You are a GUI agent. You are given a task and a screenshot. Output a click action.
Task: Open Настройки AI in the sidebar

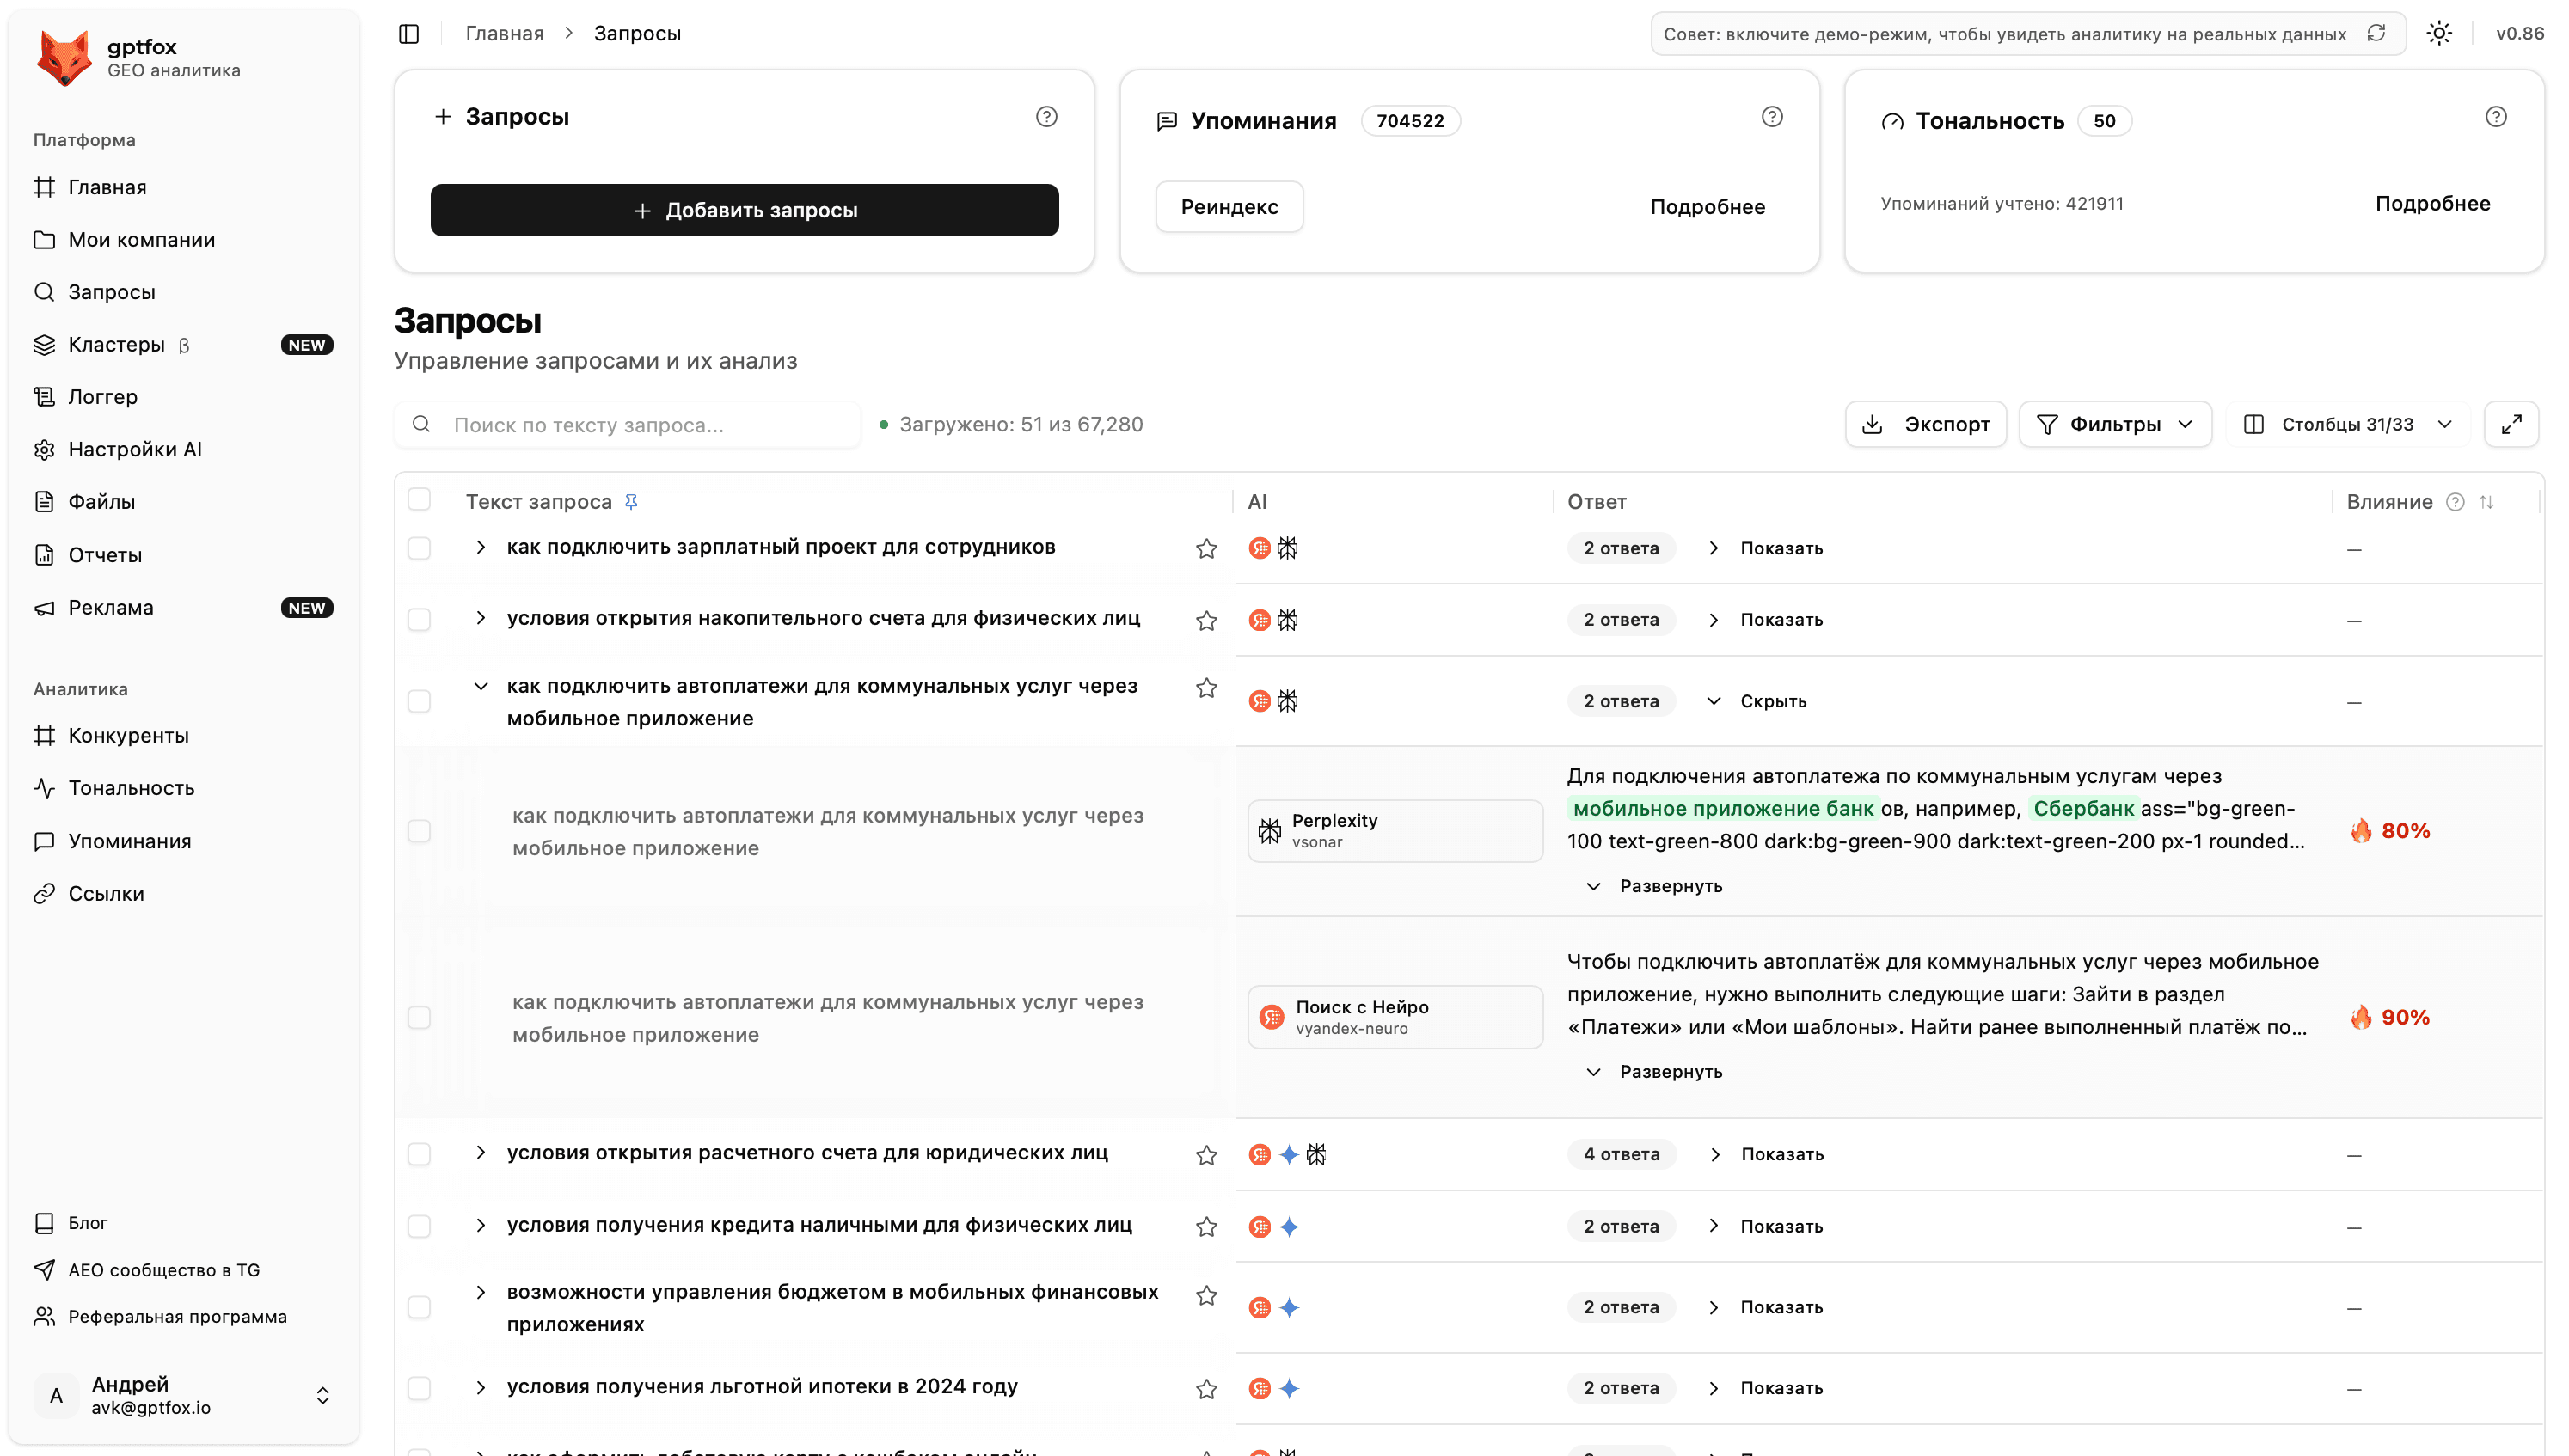point(134,449)
